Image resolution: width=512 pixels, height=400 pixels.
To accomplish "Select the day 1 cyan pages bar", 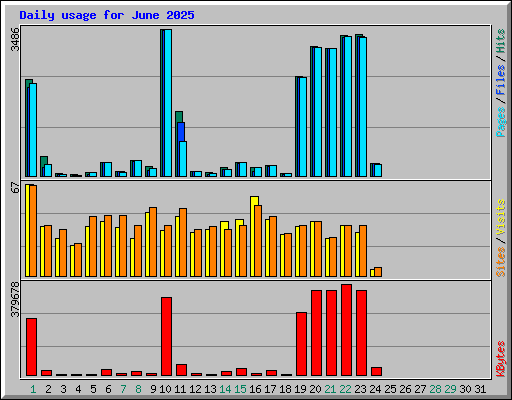I will click(33, 130).
